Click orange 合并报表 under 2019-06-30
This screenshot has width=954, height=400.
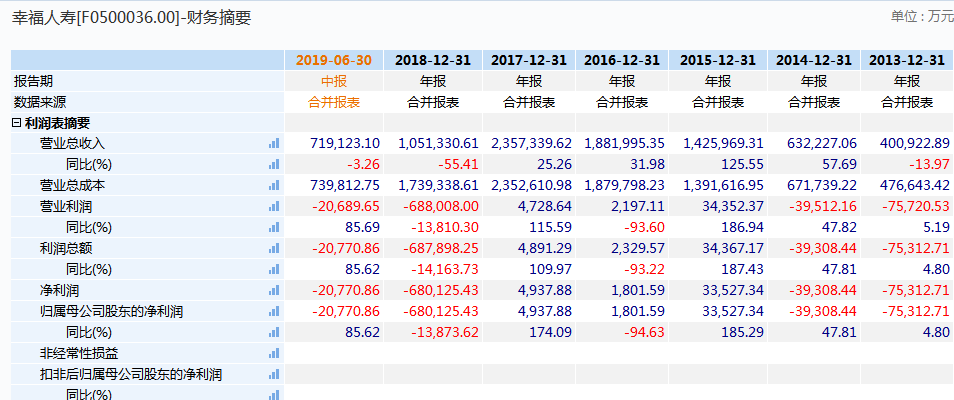tap(333, 102)
